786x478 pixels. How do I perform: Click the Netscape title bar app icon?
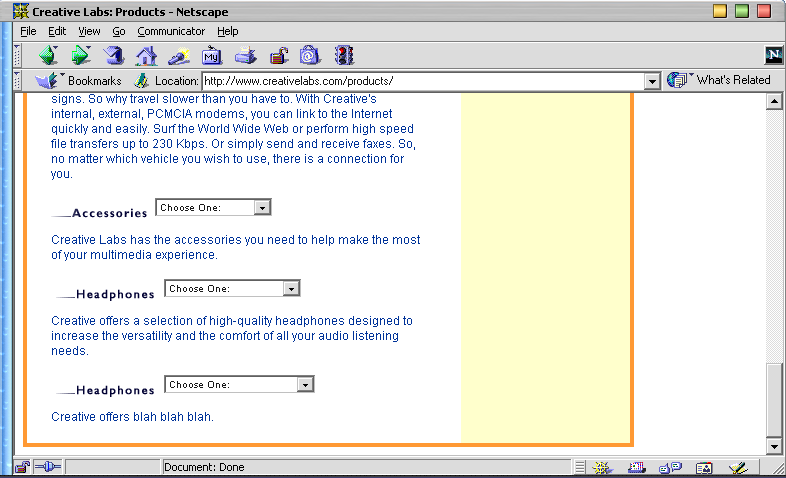(21, 11)
